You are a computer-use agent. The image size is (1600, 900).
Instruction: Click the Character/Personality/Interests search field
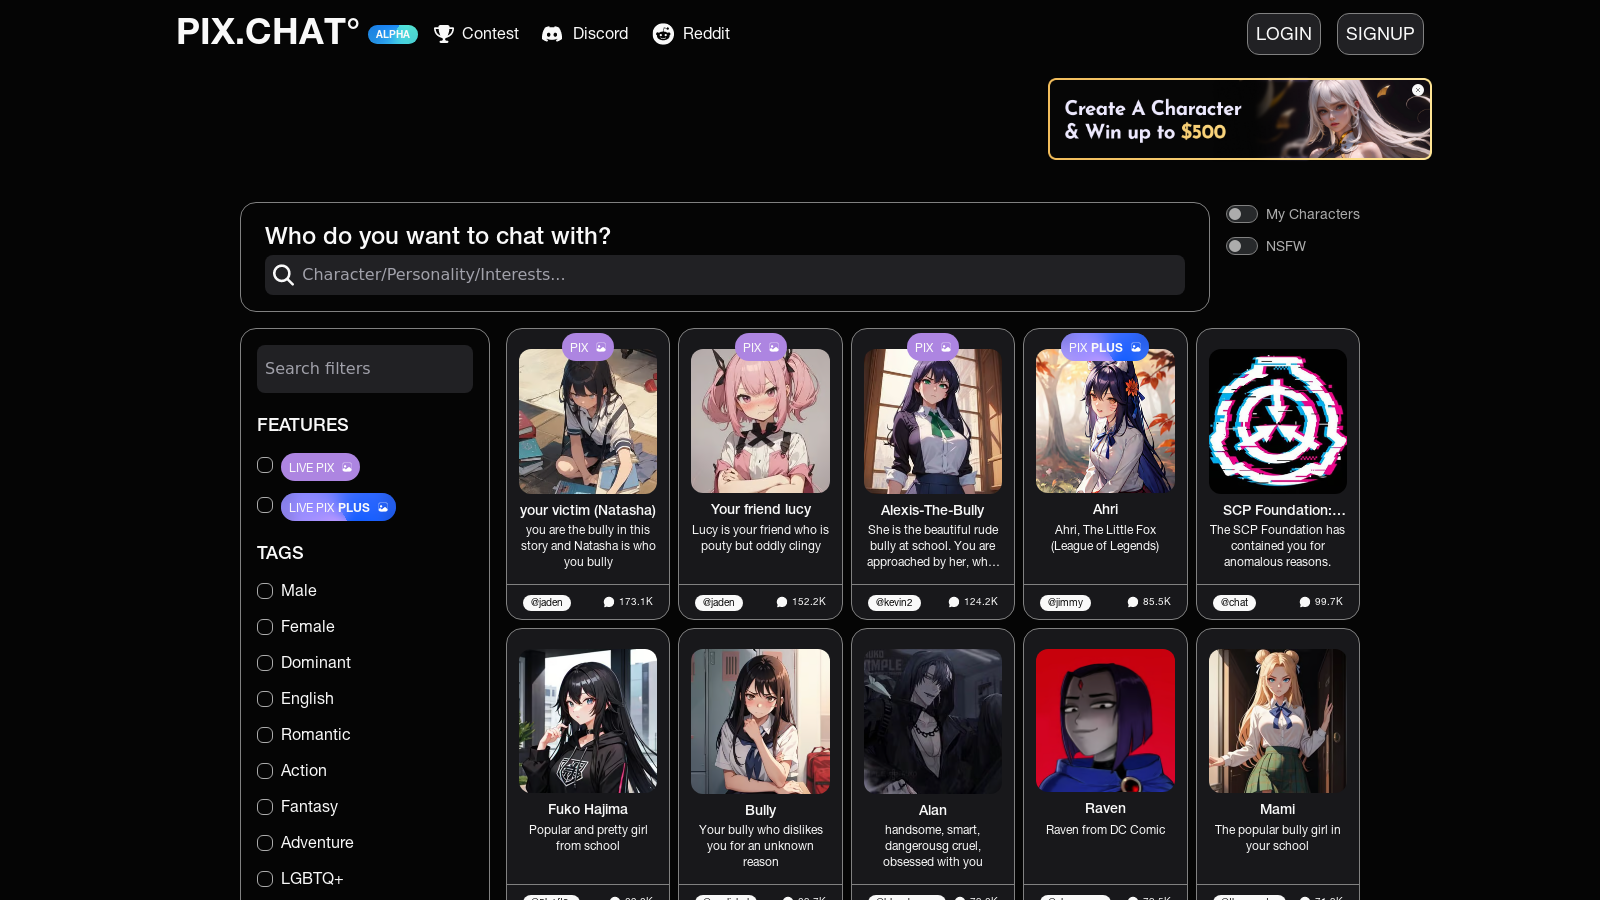coord(700,274)
